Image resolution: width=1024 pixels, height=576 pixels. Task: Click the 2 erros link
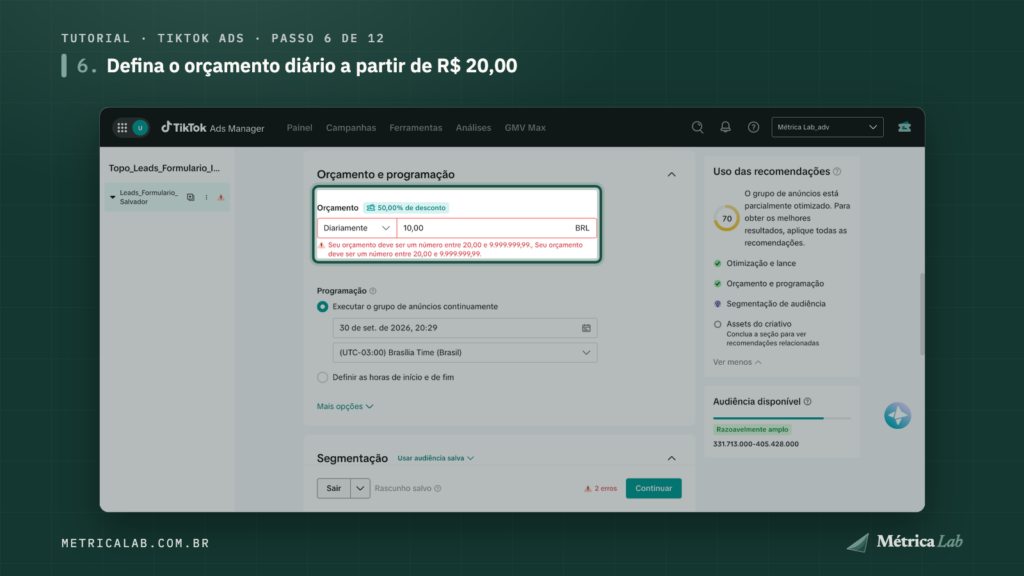(x=600, y=488)
